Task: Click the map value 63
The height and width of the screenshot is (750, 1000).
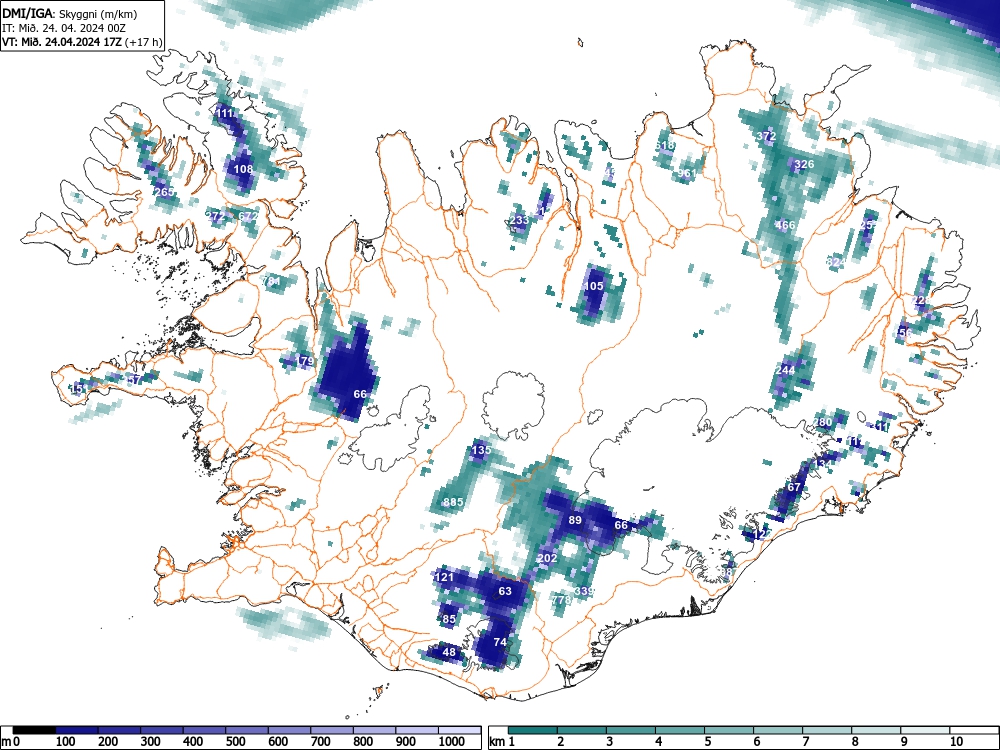Action: (505, 591)
